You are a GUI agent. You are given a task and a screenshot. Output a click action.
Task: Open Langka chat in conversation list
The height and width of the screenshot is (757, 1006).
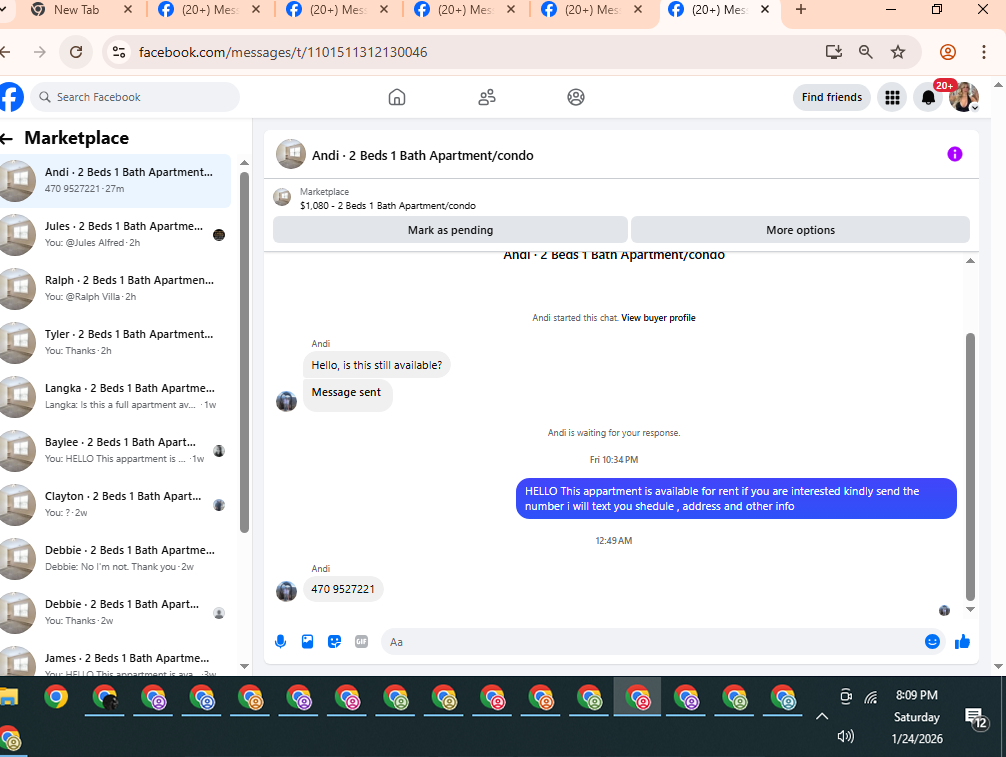[x=115, y=396]
